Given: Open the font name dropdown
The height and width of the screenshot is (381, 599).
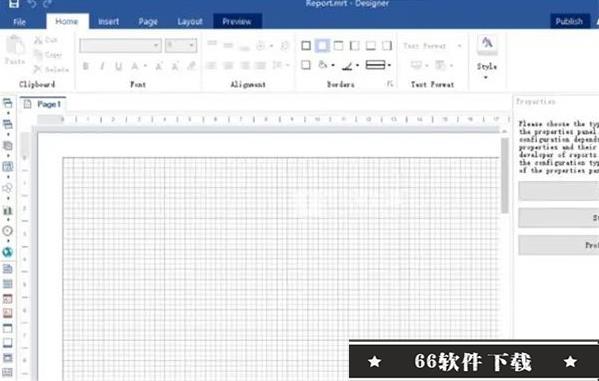Looking at the screenshot, I should point(120,45).
